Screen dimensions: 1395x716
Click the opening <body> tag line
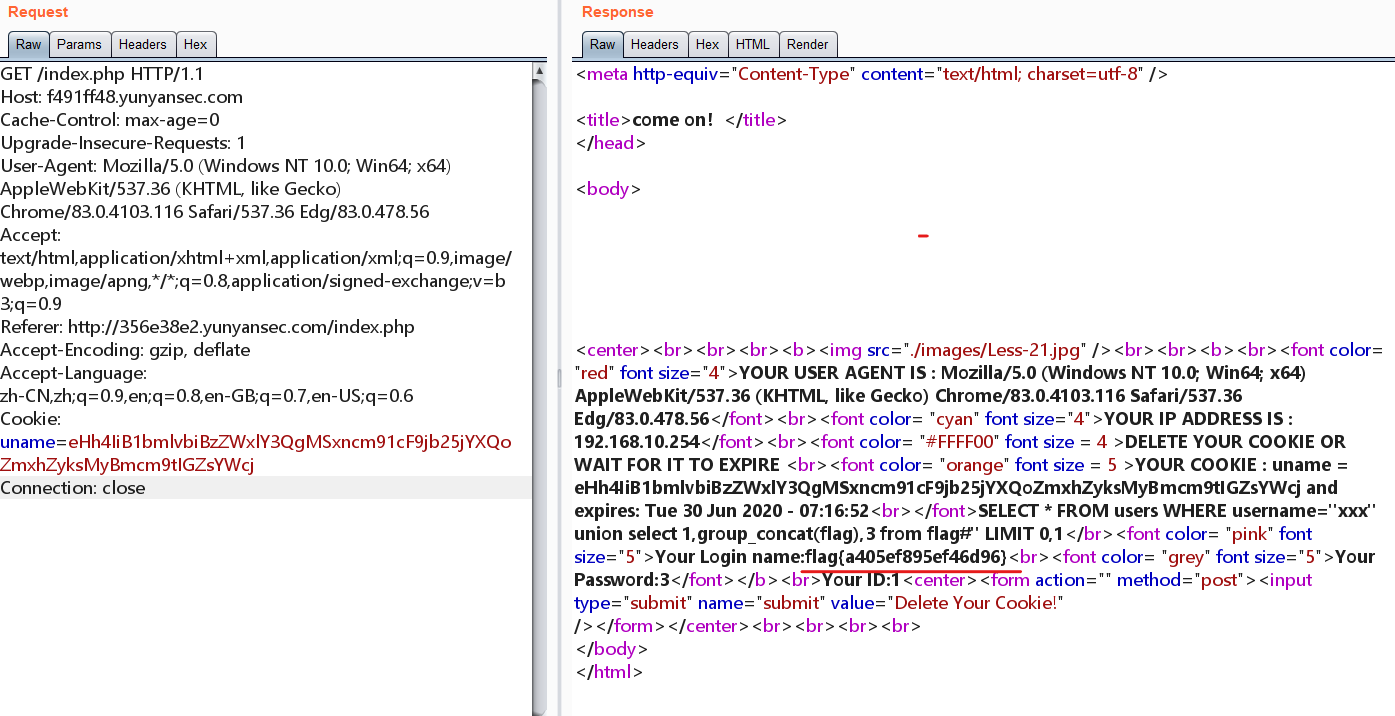[x=608, y=189]
